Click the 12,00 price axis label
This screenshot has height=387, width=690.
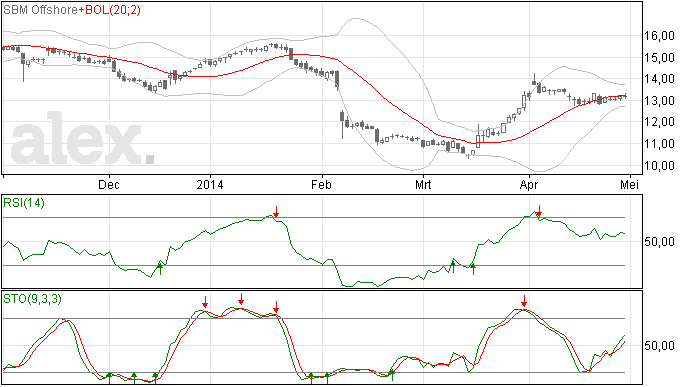[659, 122]
